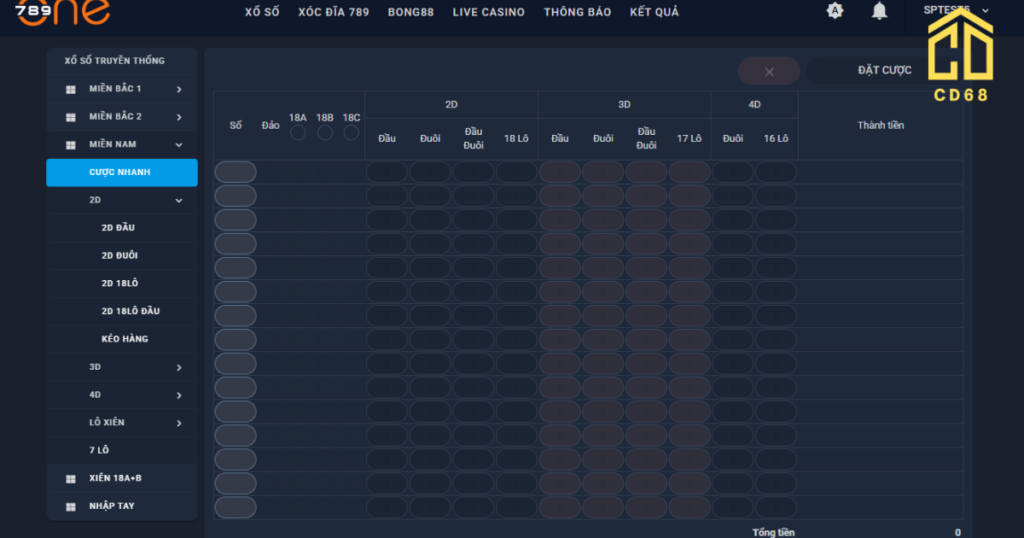Image resolution: width=1024 pixels, height=538 pixels.
Task: Click the grid icon beside Nhập Tay
Action: coord(71,507)
